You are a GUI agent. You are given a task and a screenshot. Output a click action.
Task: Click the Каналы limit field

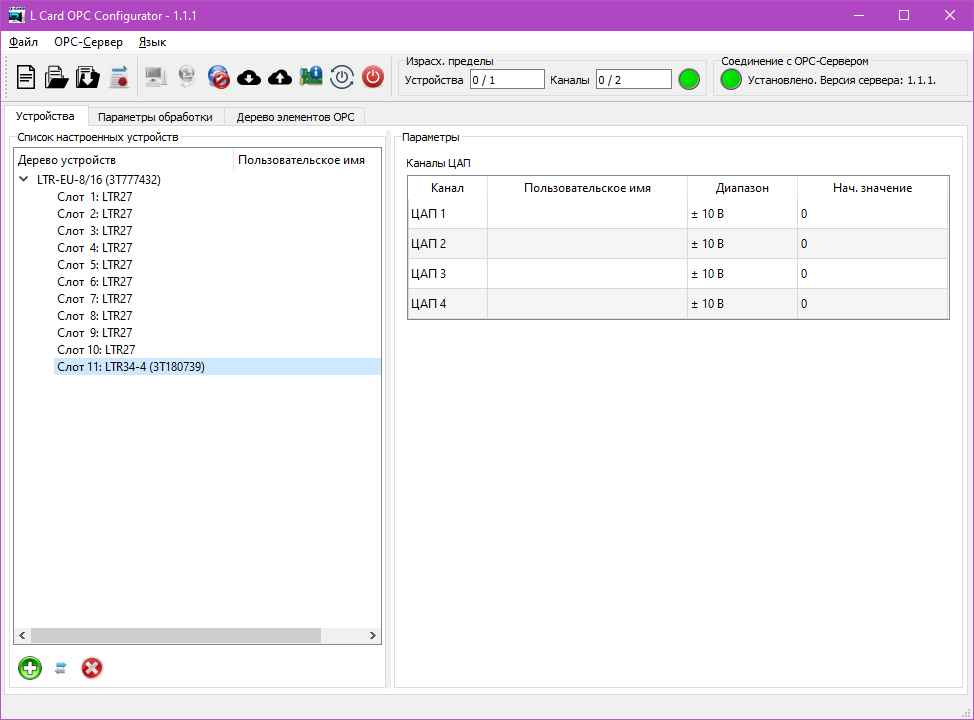(634, 80)
